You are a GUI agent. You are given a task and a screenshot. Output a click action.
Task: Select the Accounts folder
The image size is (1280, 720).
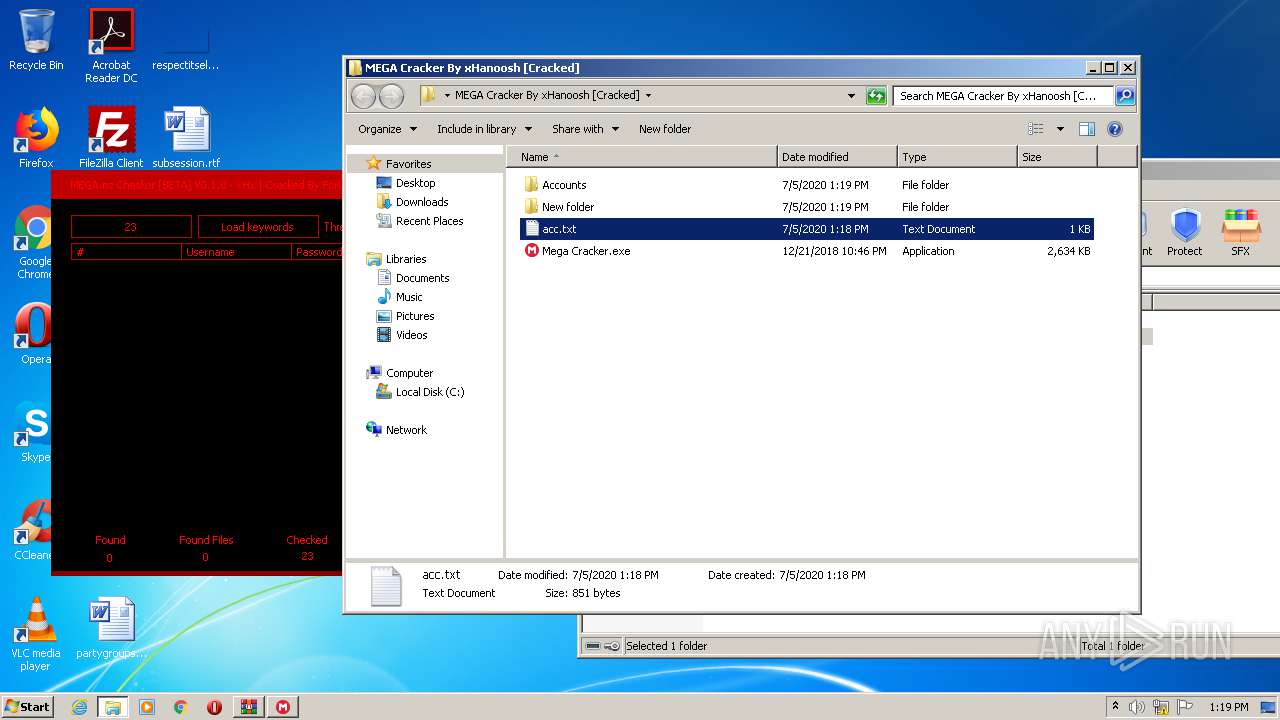coord(564,185)
